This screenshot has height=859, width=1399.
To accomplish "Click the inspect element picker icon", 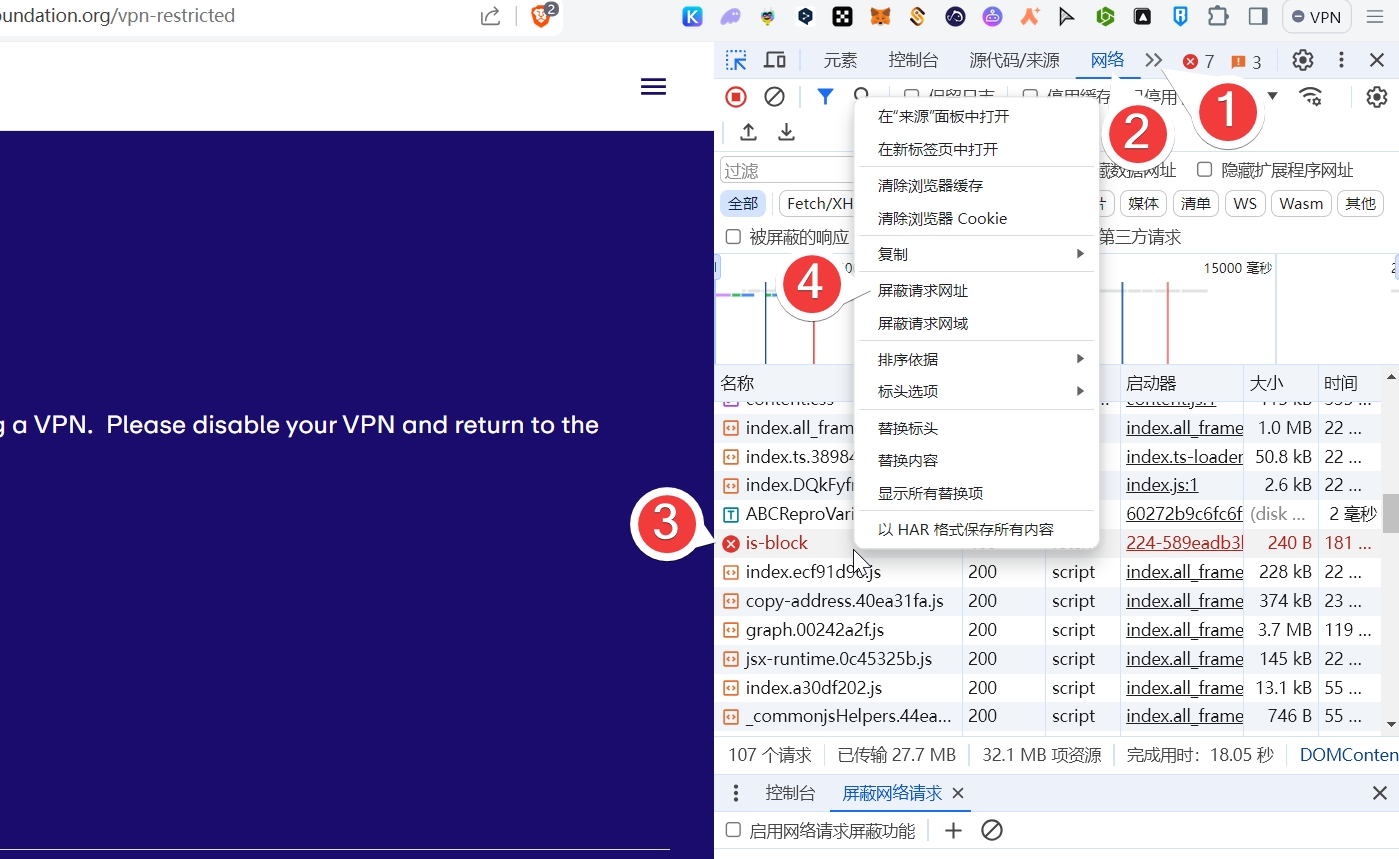I will click(x=736, y=60).
